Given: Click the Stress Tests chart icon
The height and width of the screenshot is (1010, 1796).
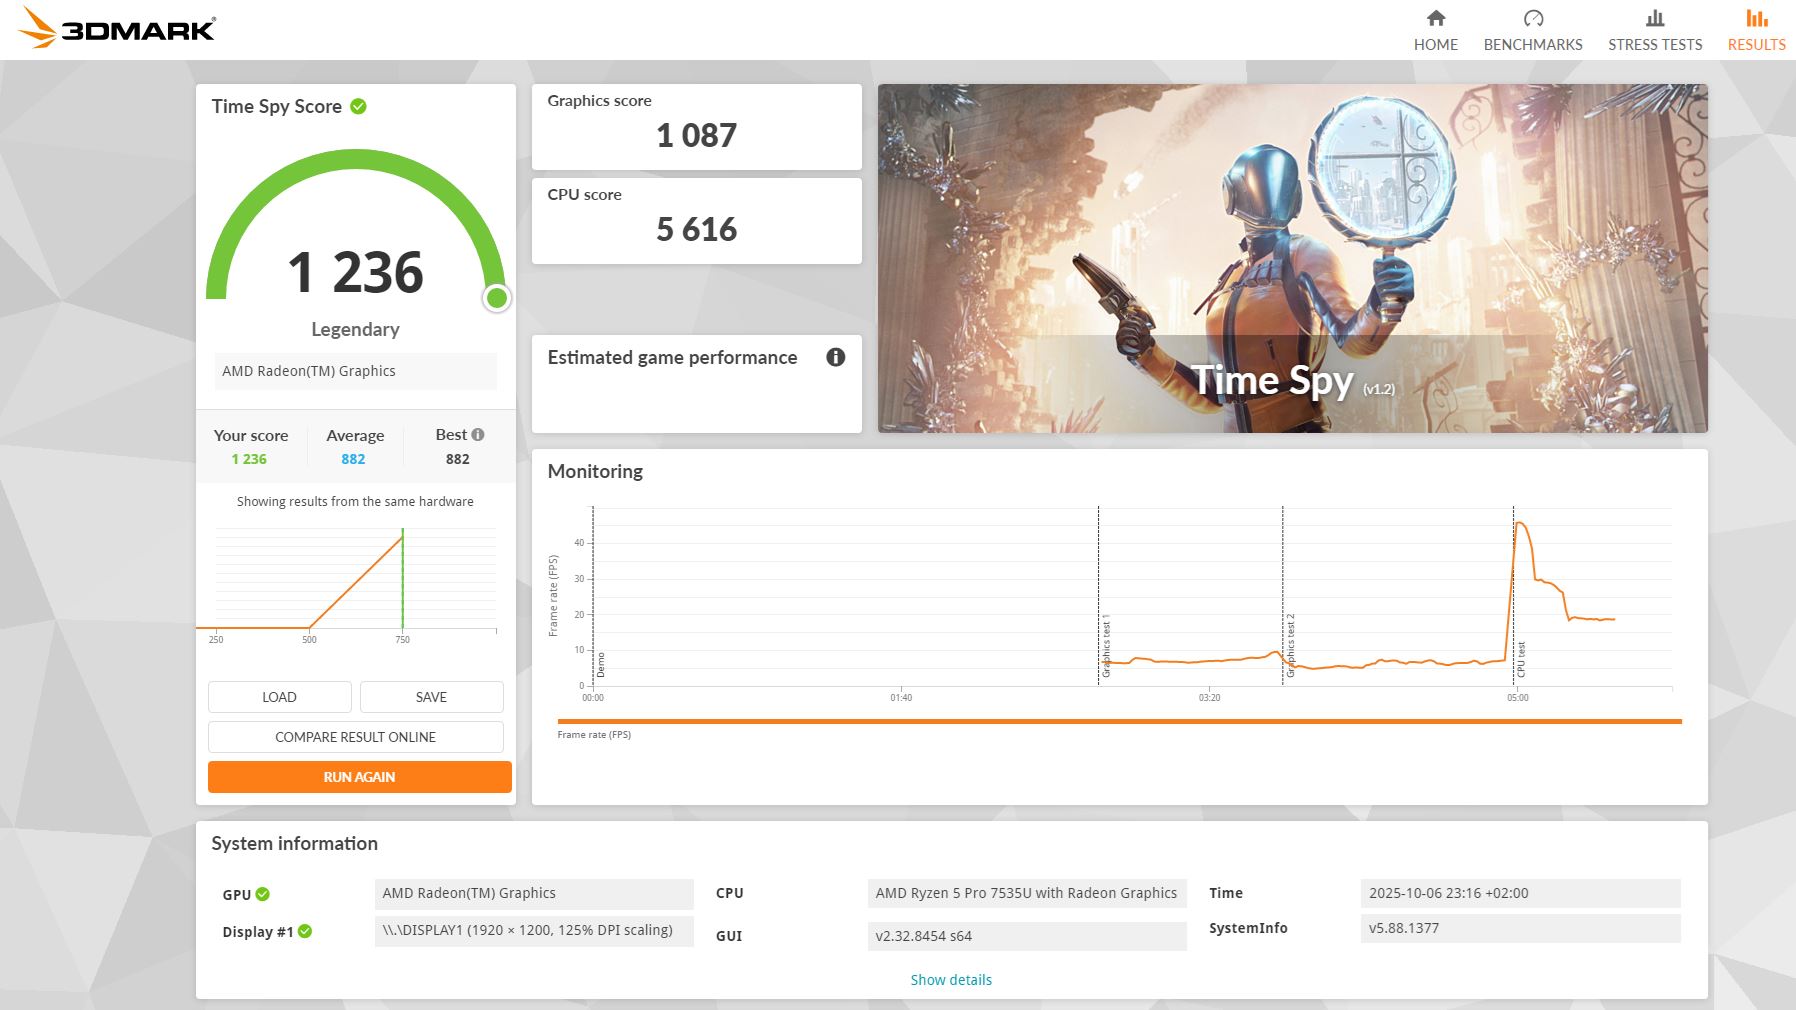Looking at the screenshot, I should 1654,18.
